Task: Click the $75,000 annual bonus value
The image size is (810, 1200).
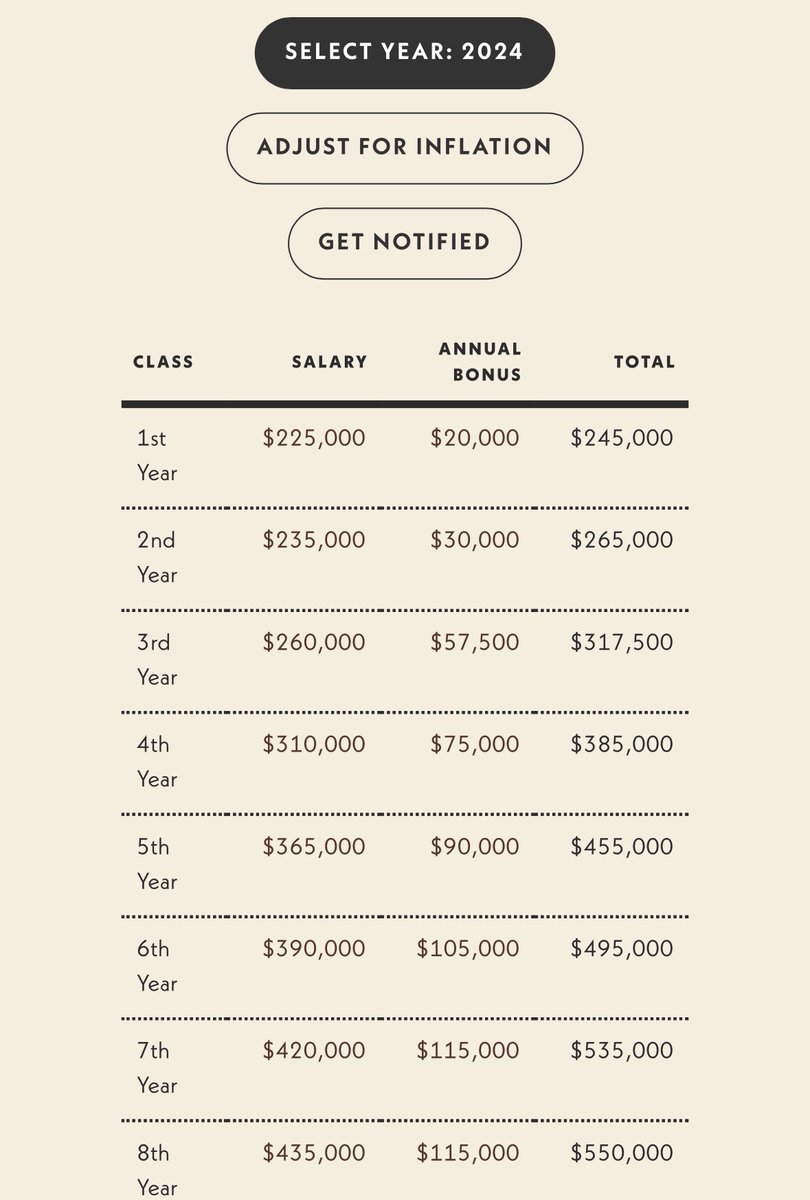Action: [x=475, y=744]
